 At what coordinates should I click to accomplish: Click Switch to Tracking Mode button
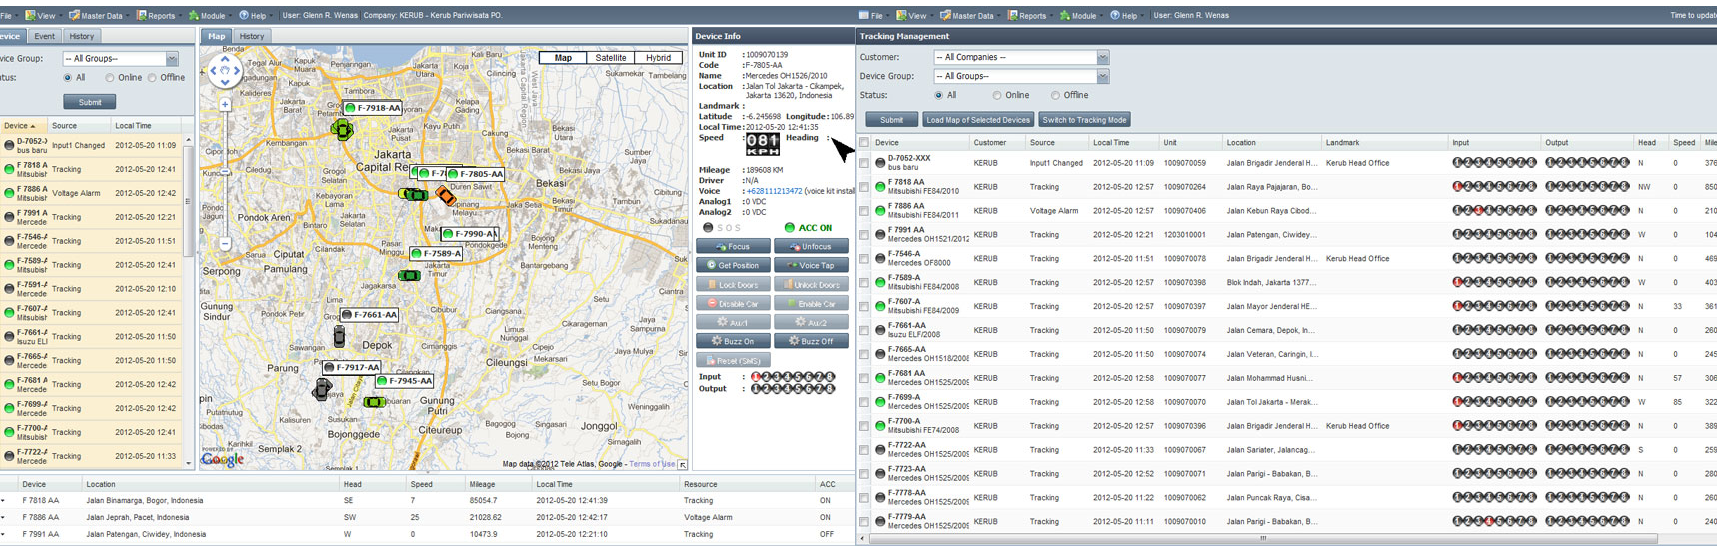[x=1084, y=120]
